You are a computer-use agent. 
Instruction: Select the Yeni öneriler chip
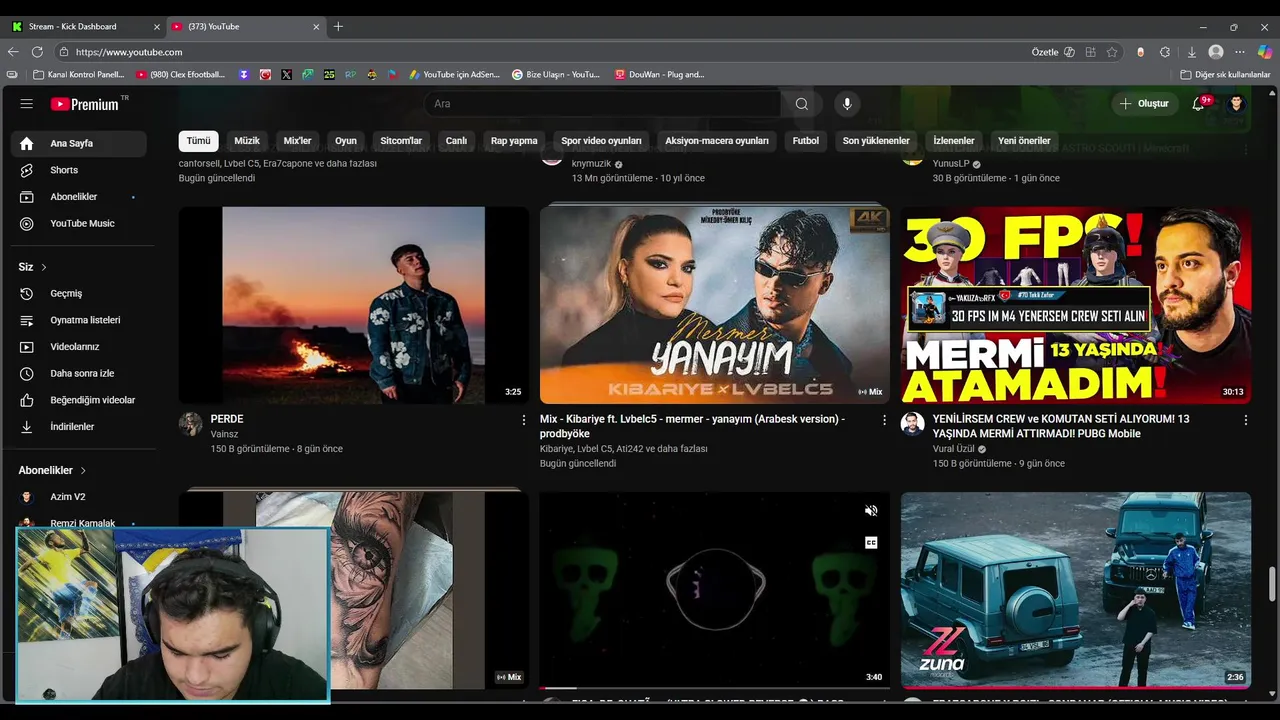pyautogui.click(x=1024, y=141)
